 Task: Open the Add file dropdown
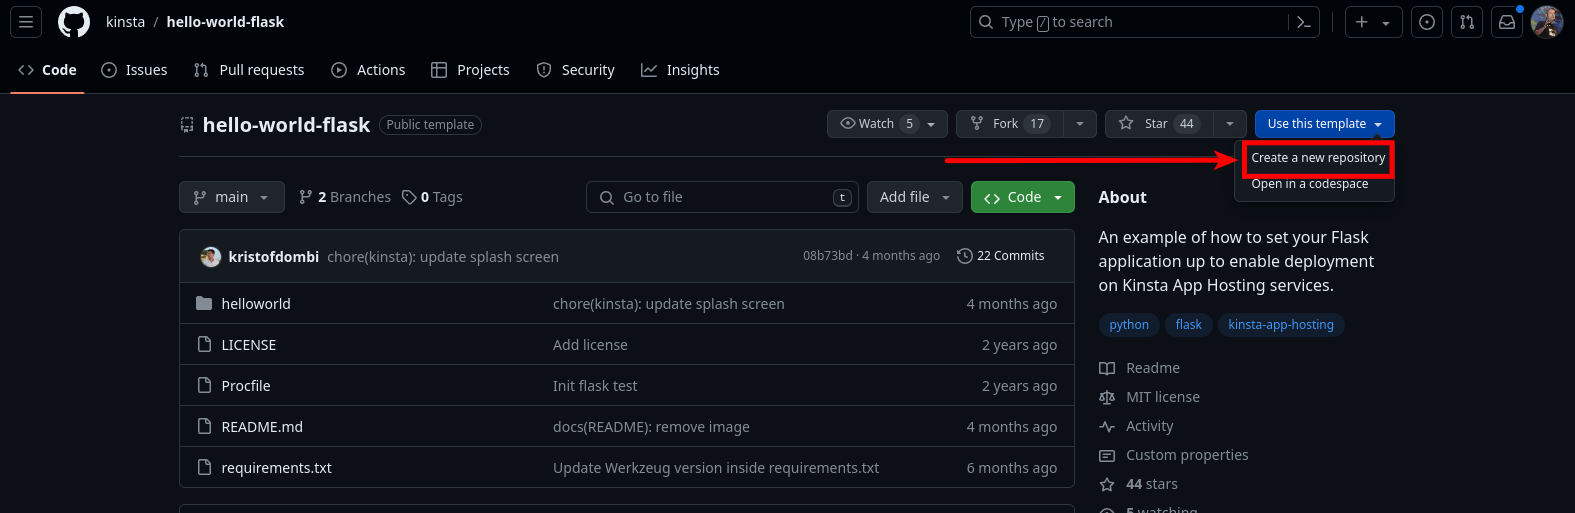click(x=914, y=197)
